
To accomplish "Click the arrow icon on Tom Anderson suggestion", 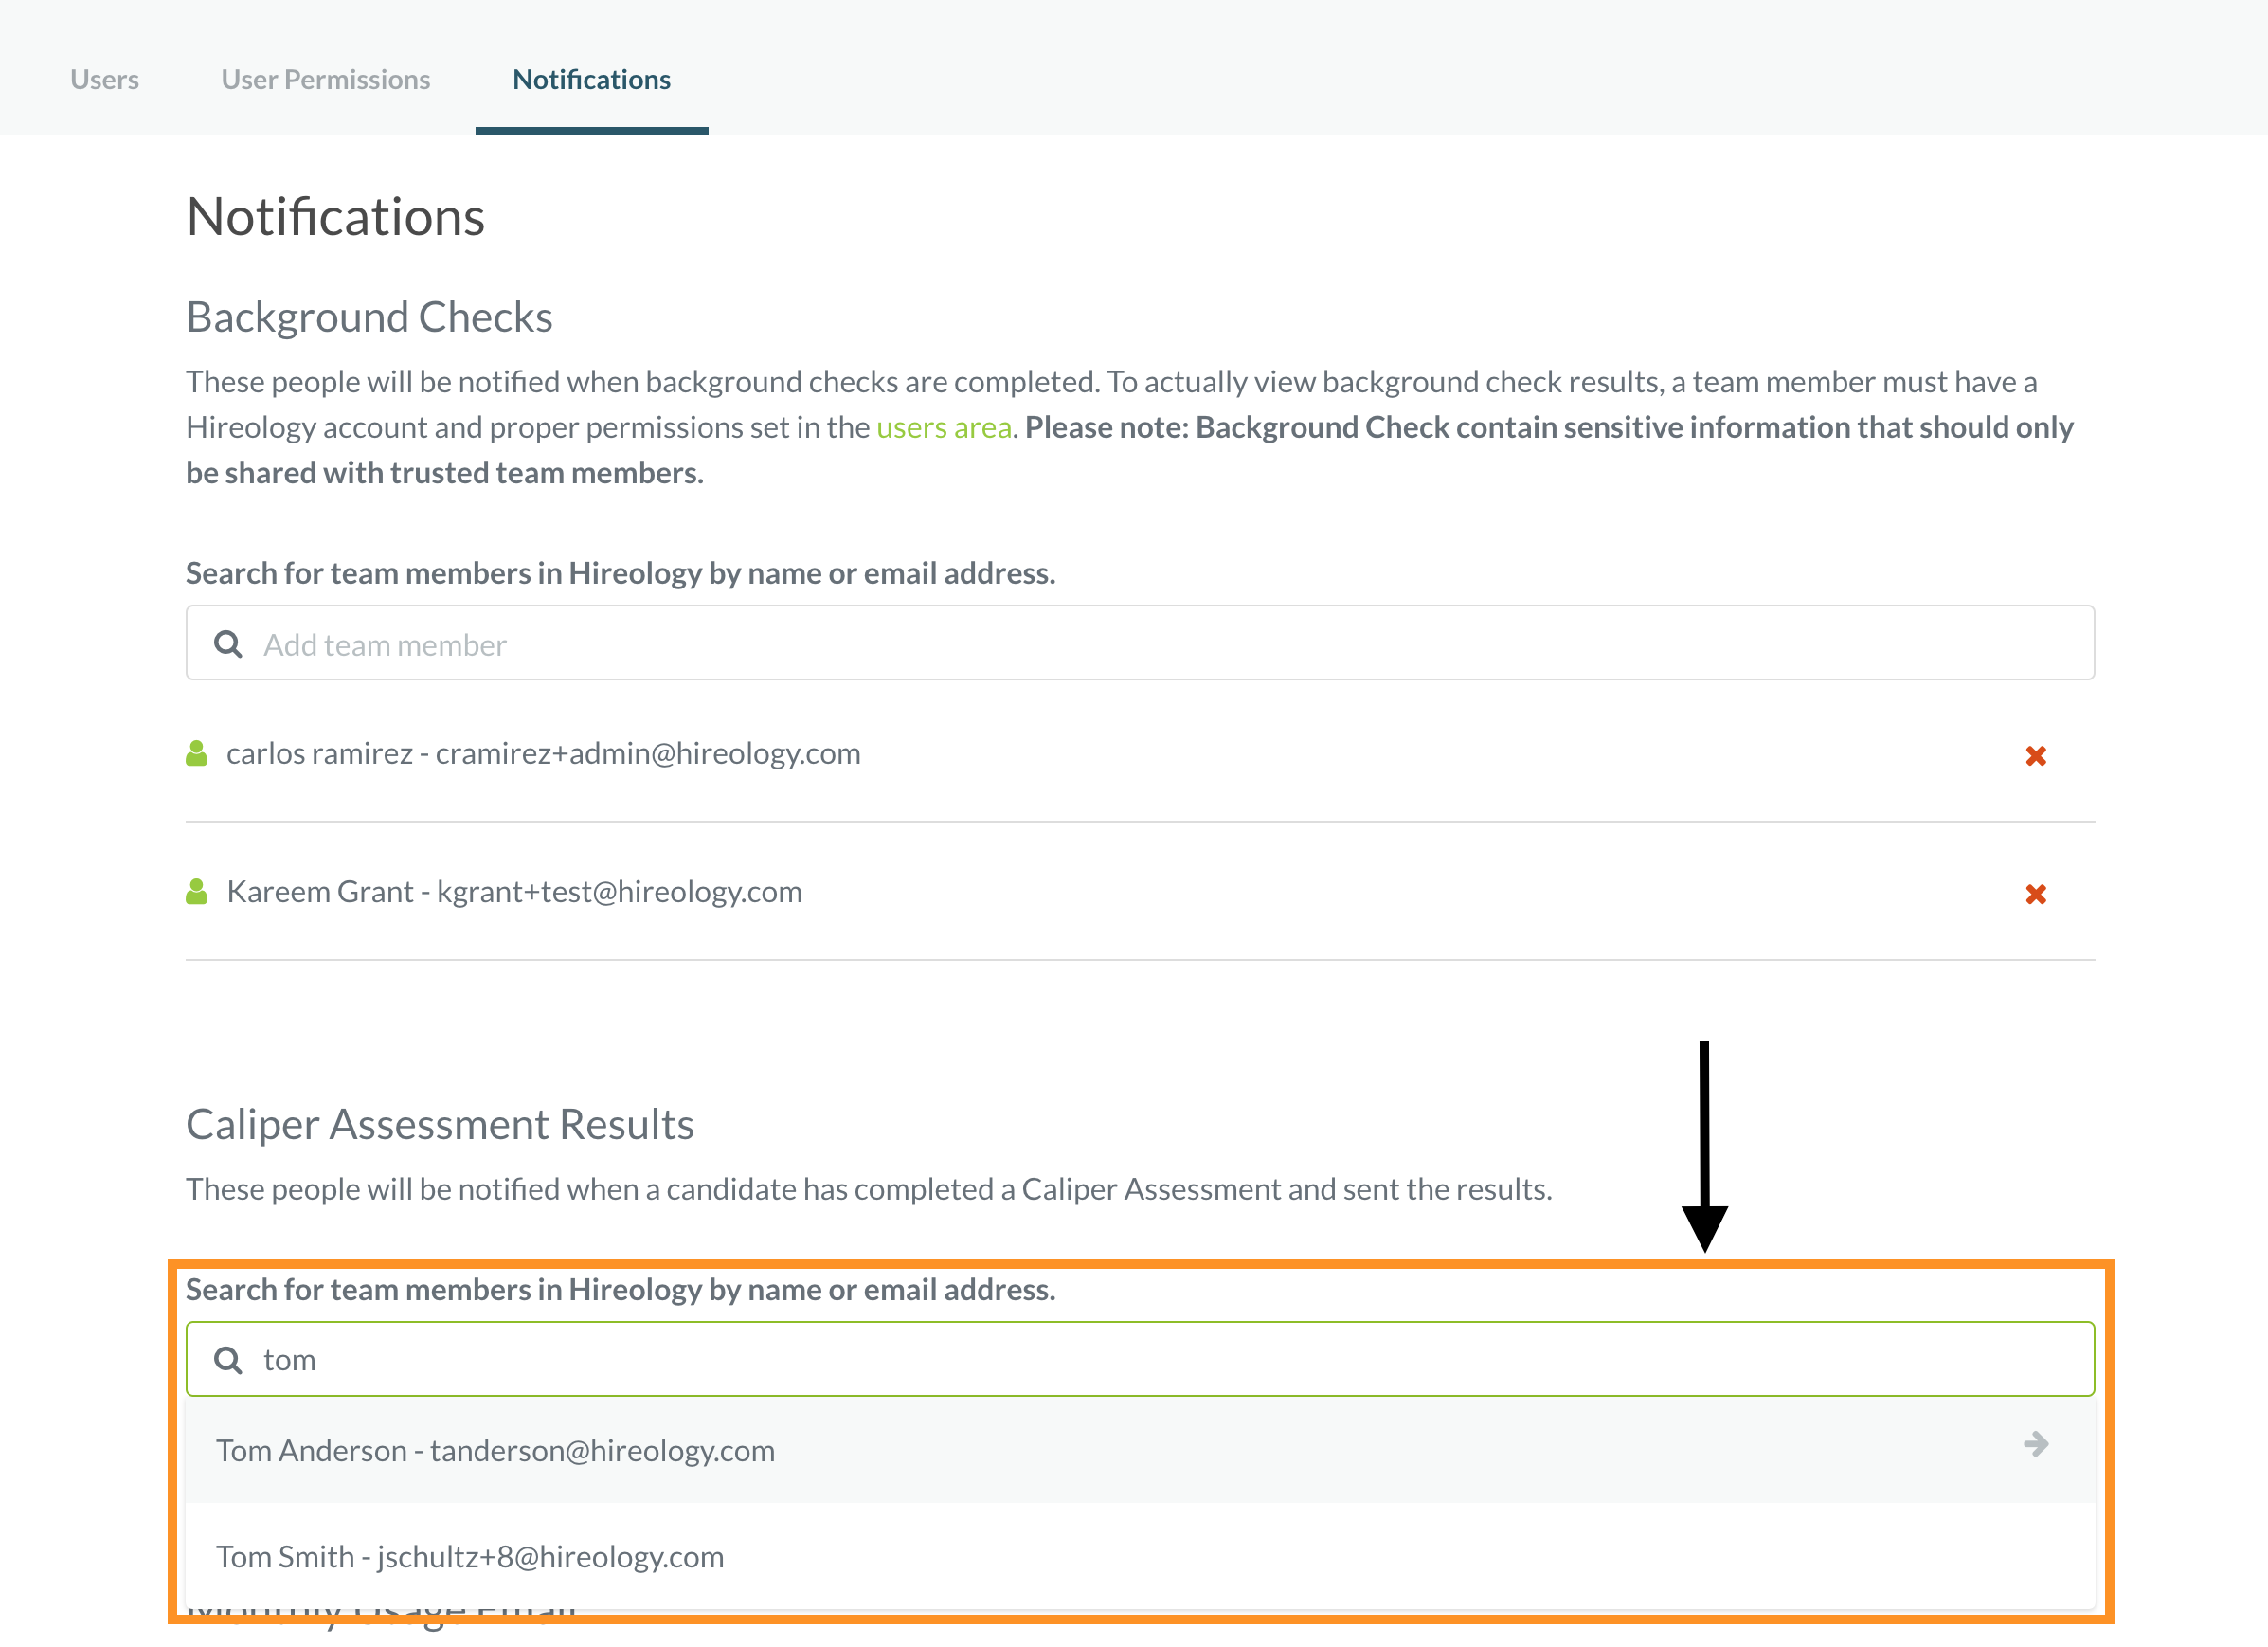I will (x=2035, y=1444).
